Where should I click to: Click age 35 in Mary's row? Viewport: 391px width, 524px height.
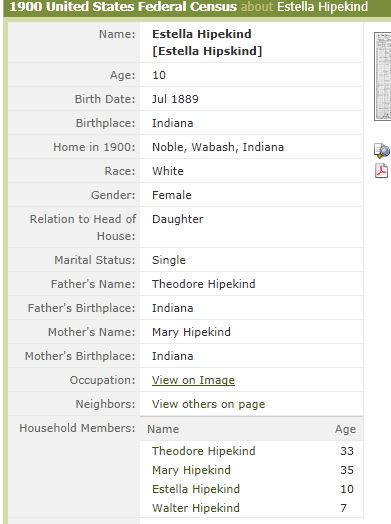point(347,470)
